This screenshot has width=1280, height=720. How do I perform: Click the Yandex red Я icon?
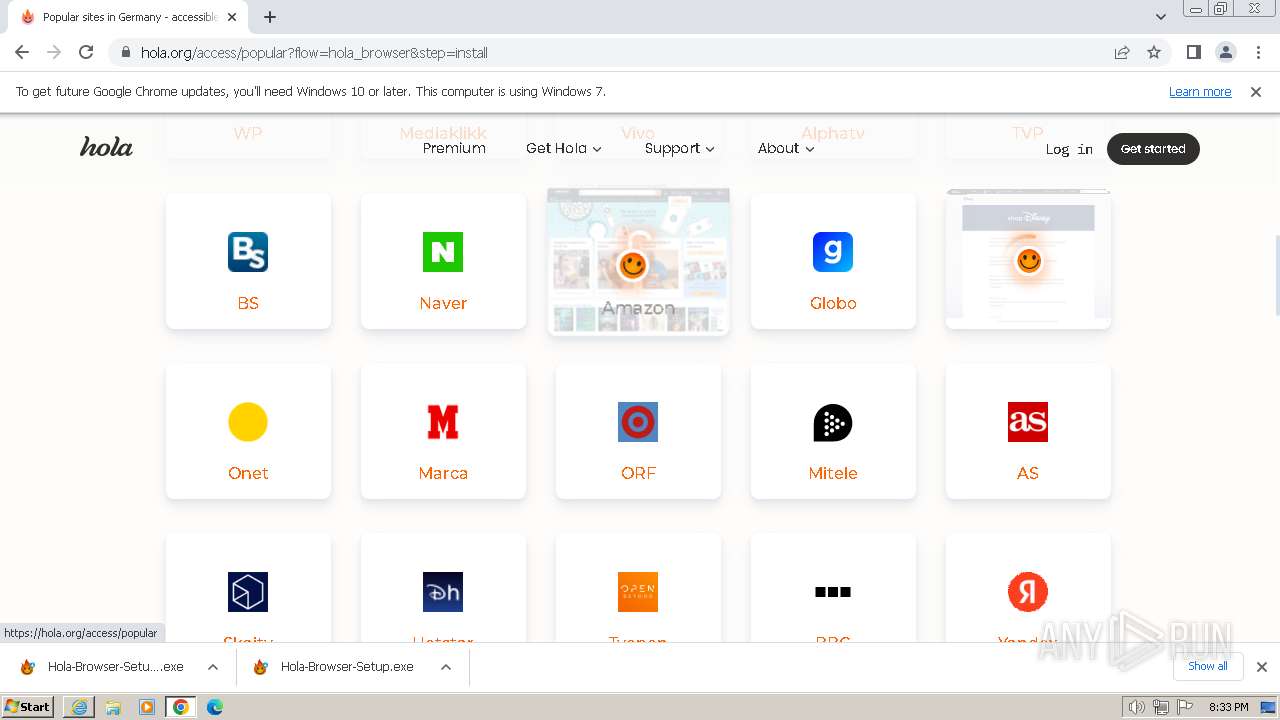point(1028,592)
